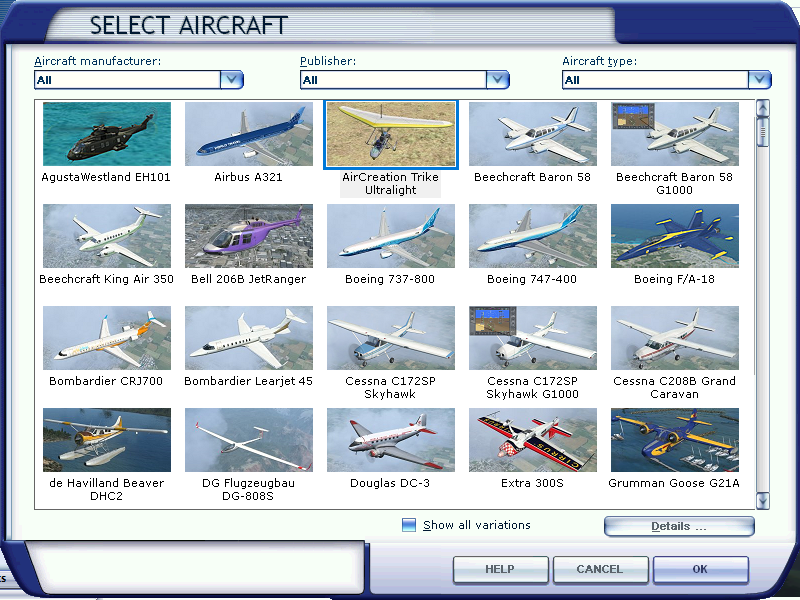This screenshot has height=600, width=800.
Task: Click the aircraft list scroll down arrow
Action: coord(763,501)
